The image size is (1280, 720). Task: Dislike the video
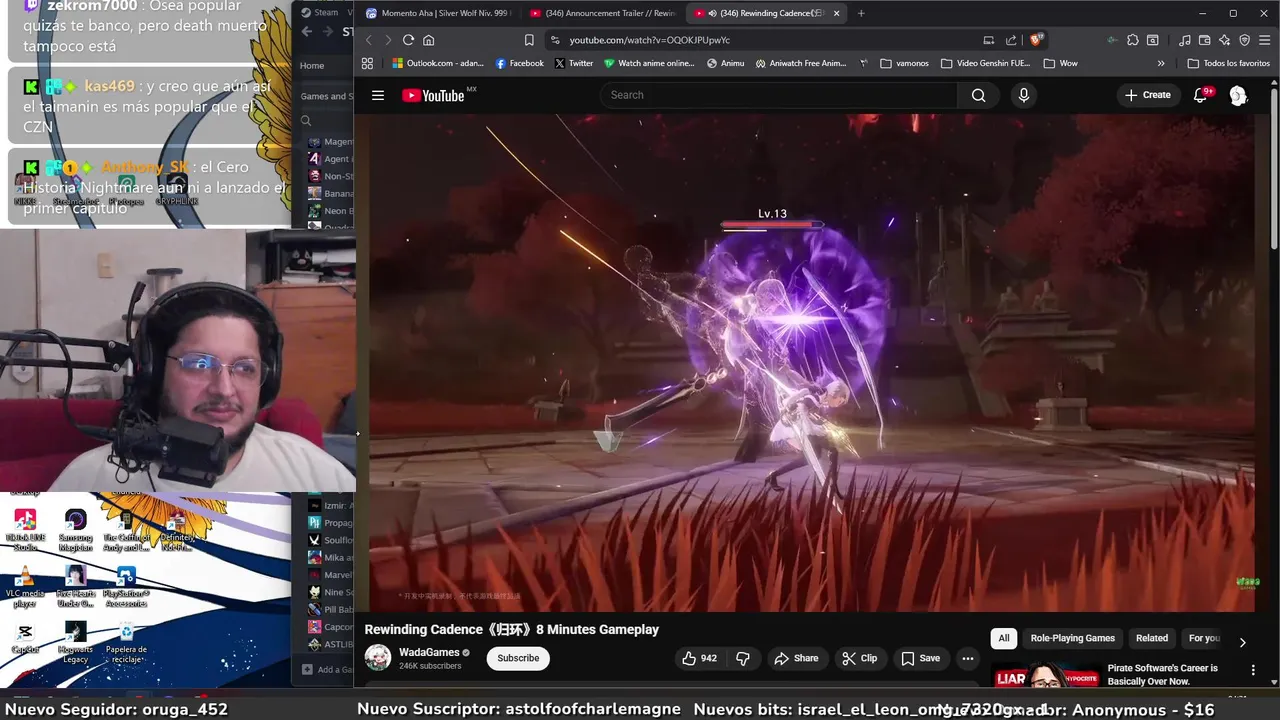tap(743, 658)
